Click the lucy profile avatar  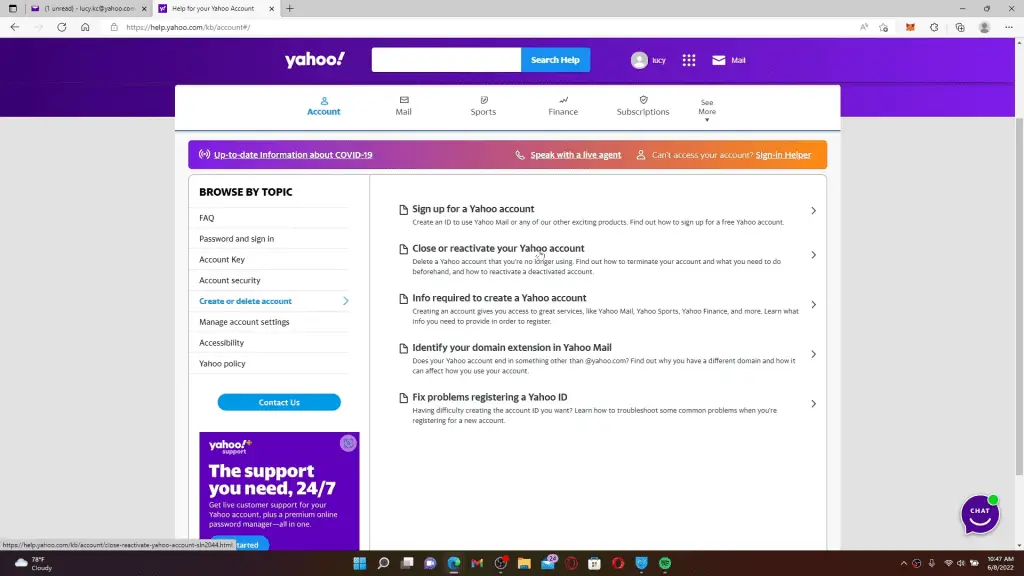tap(639, 60)
